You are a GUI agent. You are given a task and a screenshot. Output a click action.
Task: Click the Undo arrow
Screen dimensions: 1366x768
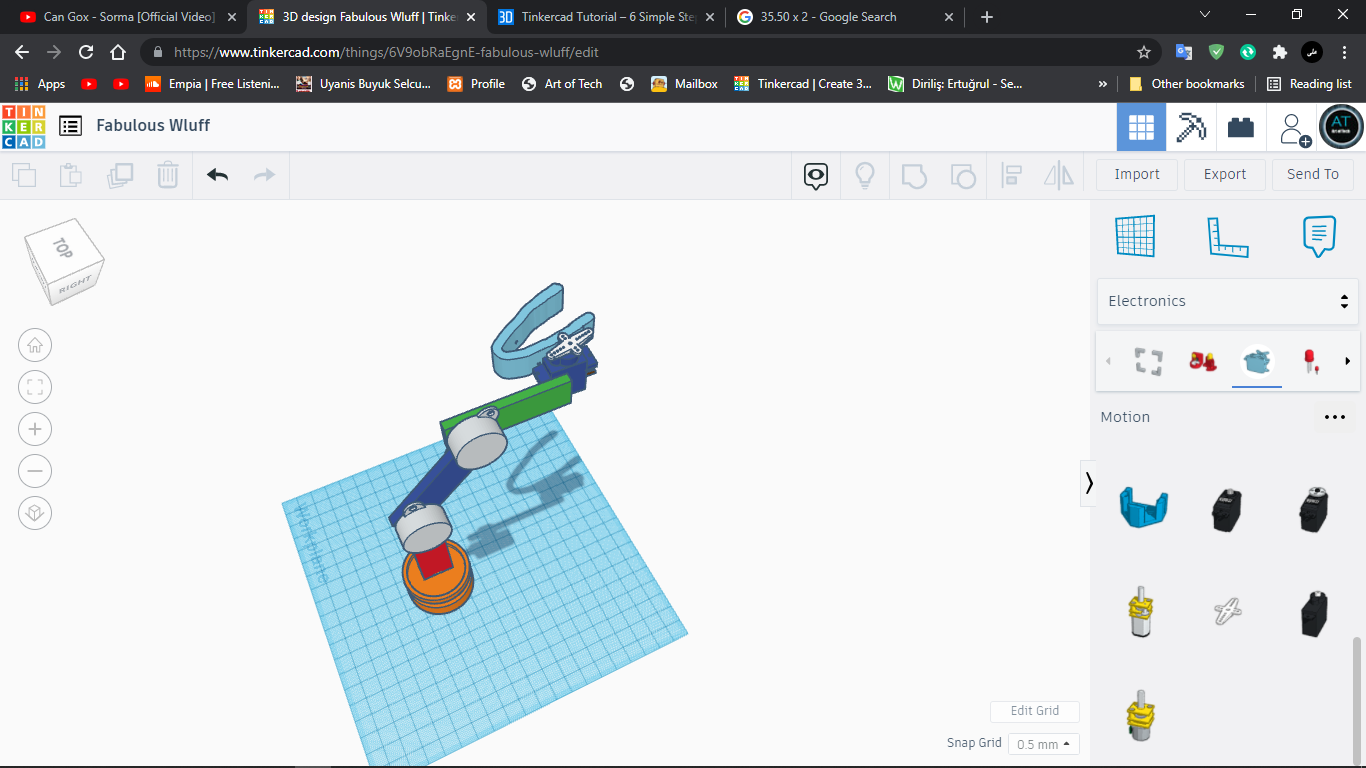pos(217,175)
